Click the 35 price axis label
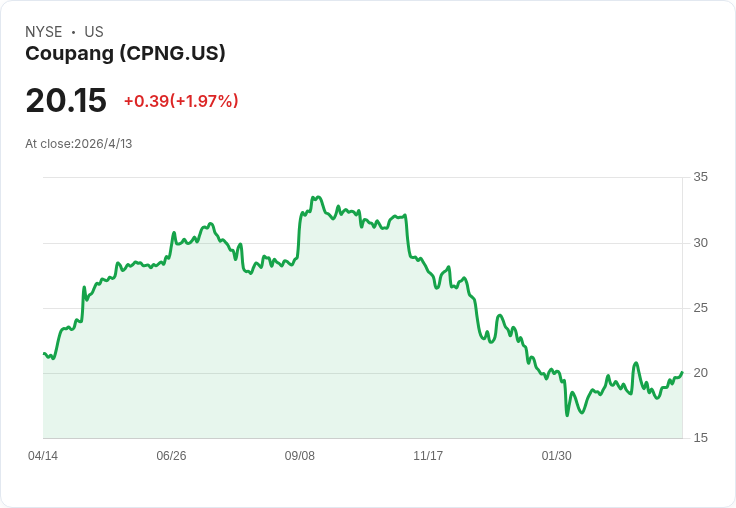736x508 pixels. coord(701,178)
